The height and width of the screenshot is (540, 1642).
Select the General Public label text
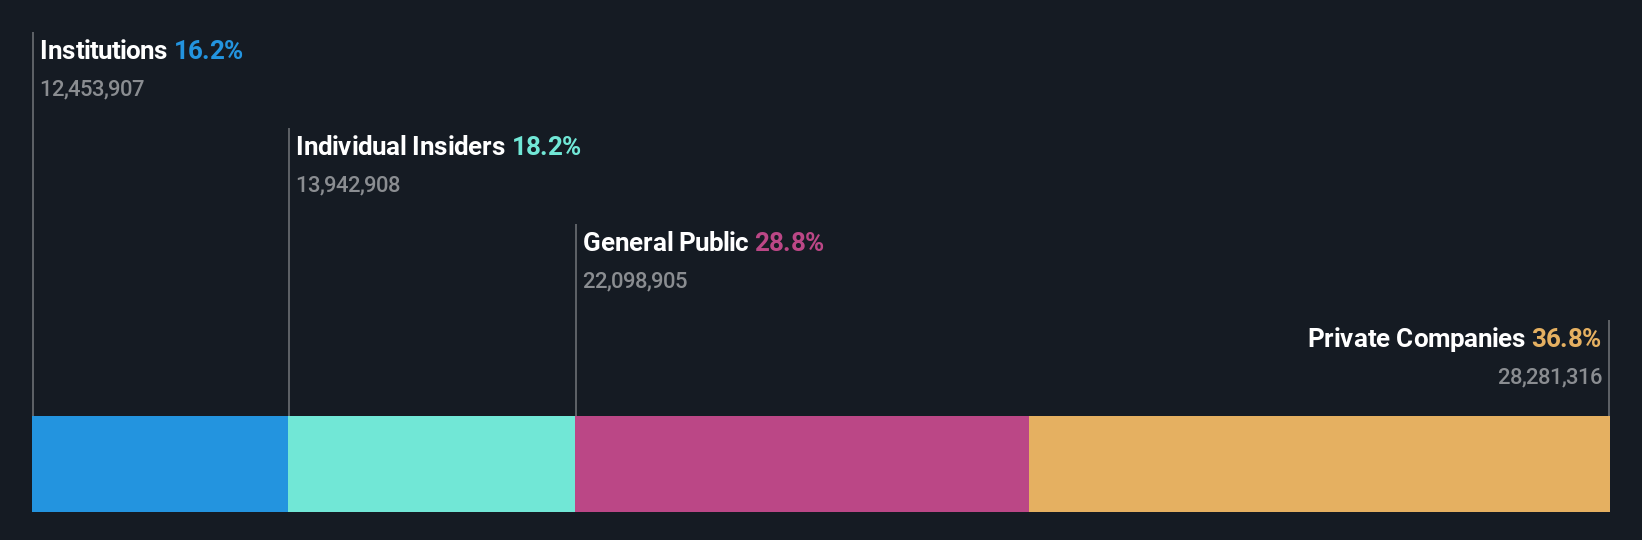coord(665,242)
